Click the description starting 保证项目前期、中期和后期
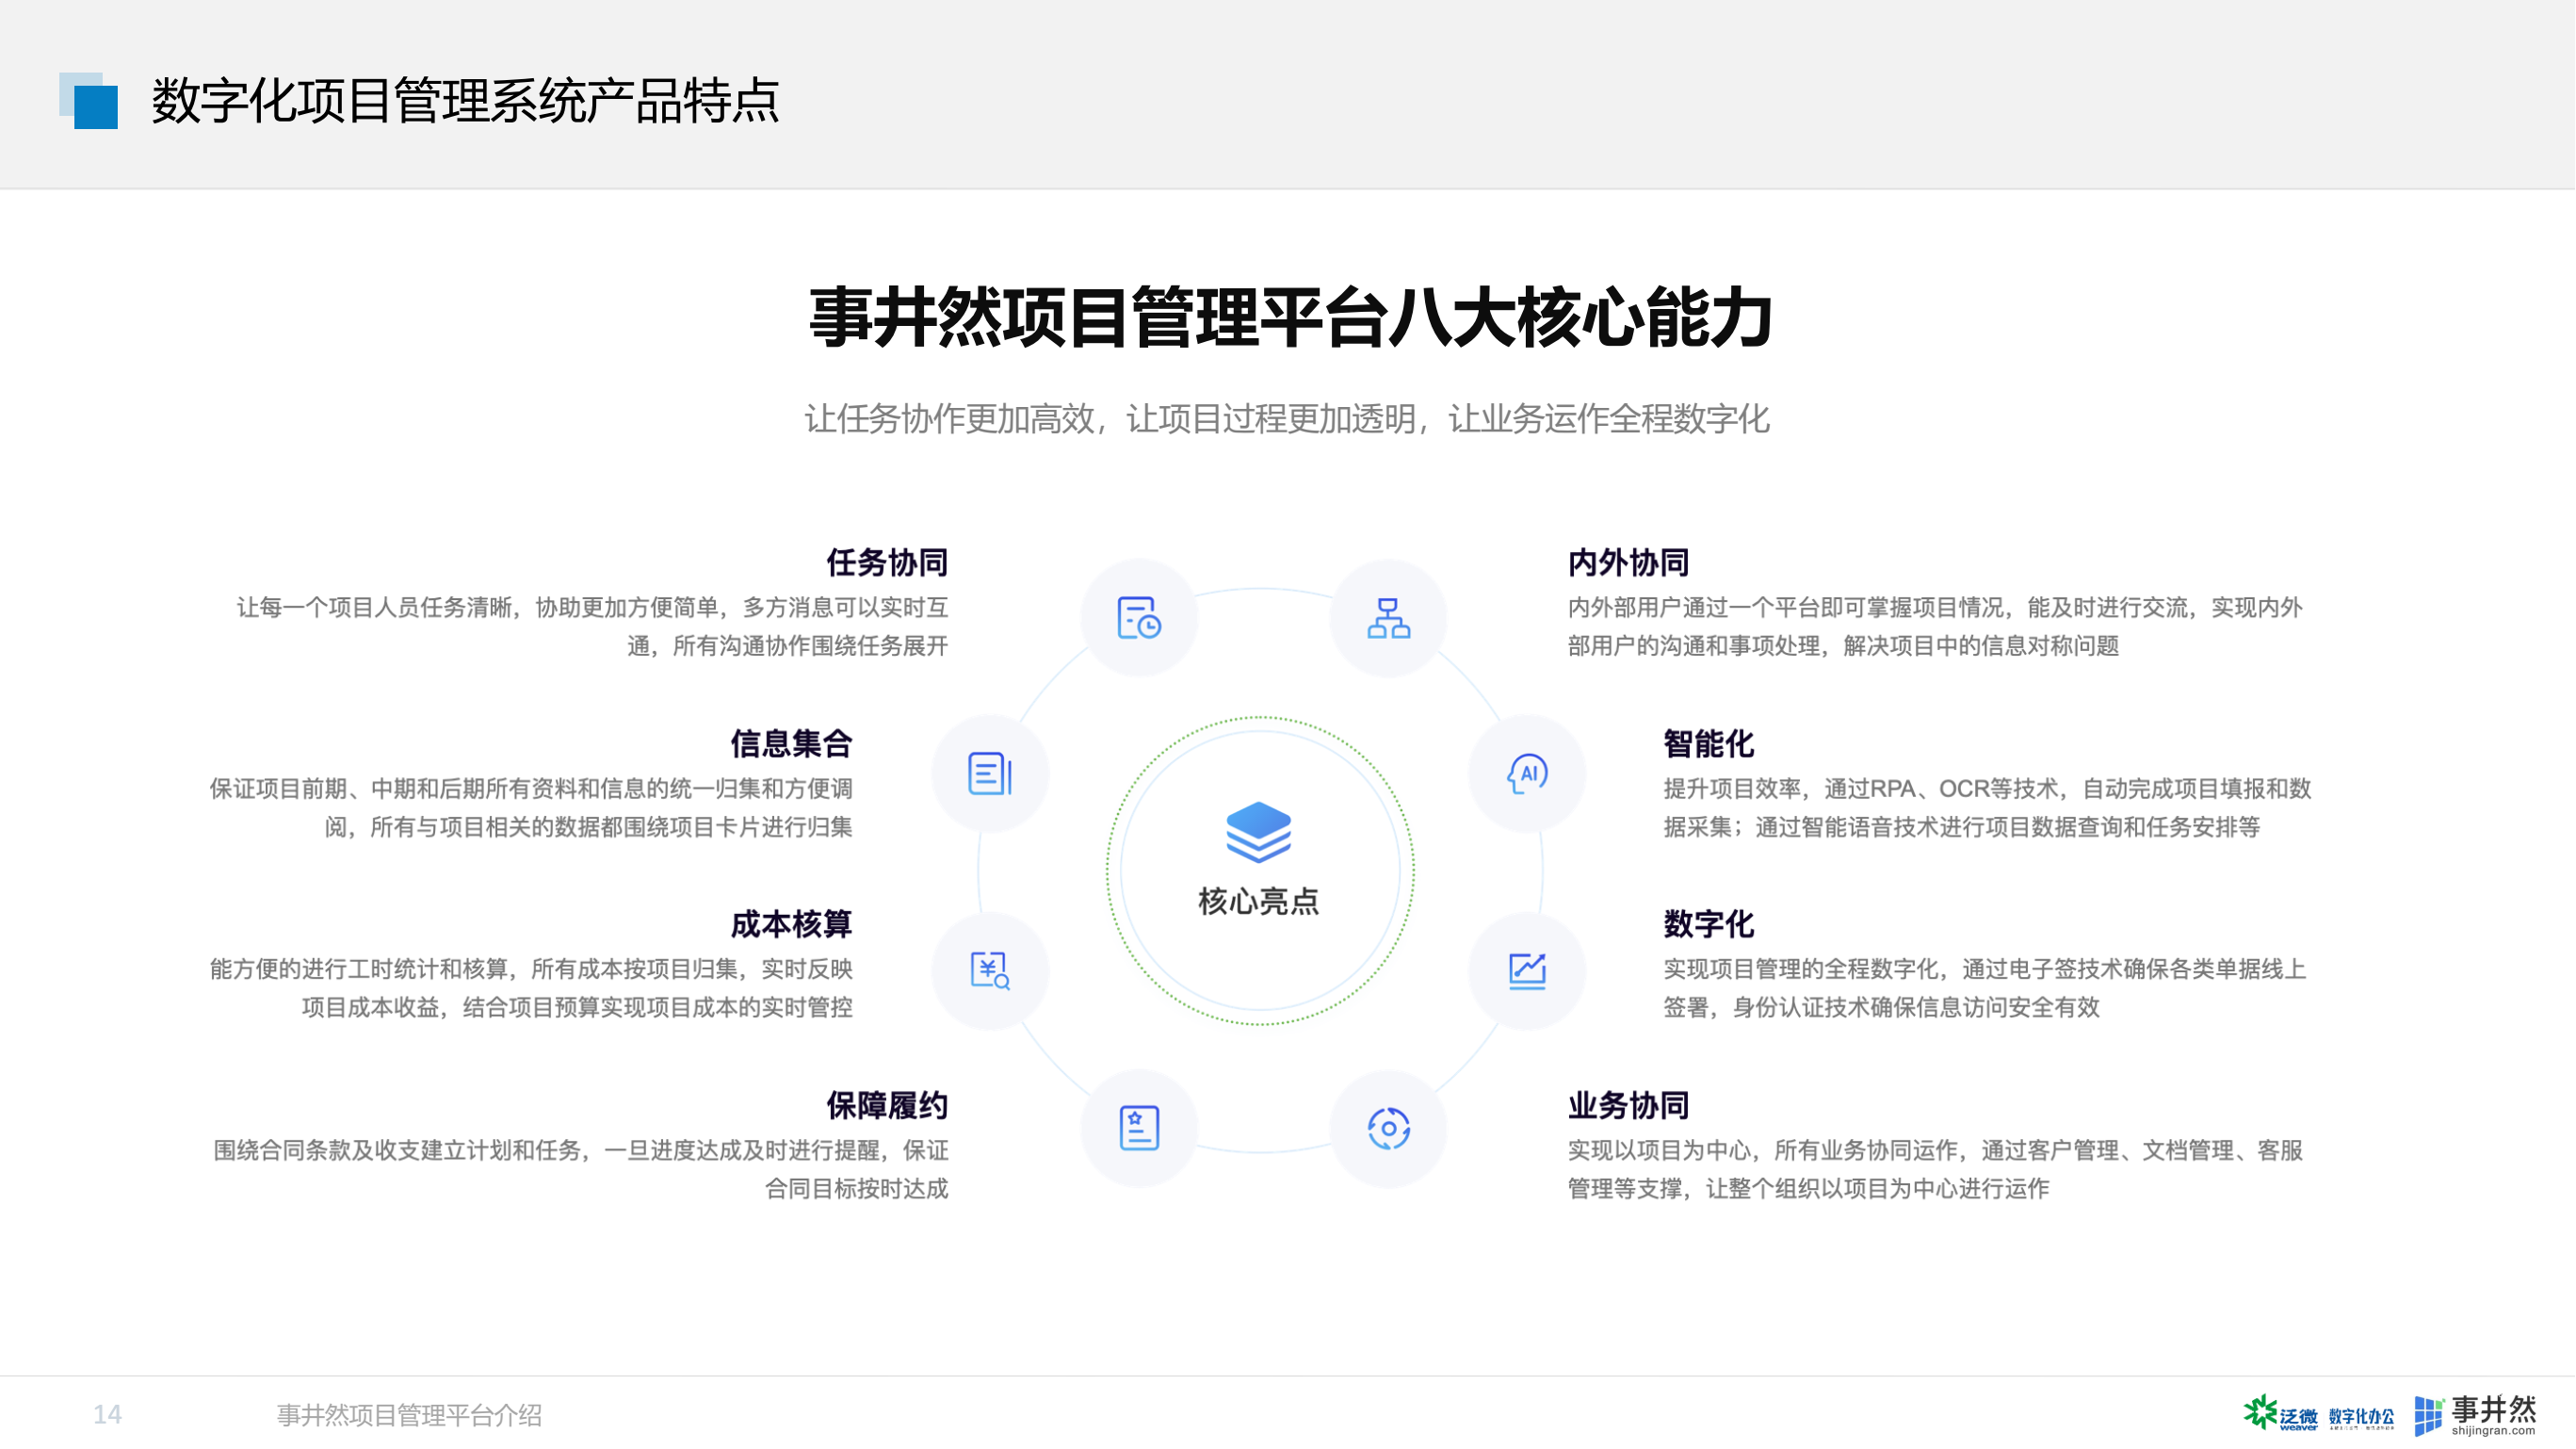The height and width of the screenshot is (1449, 2576). pyautogui.click(x=530, y=807)
